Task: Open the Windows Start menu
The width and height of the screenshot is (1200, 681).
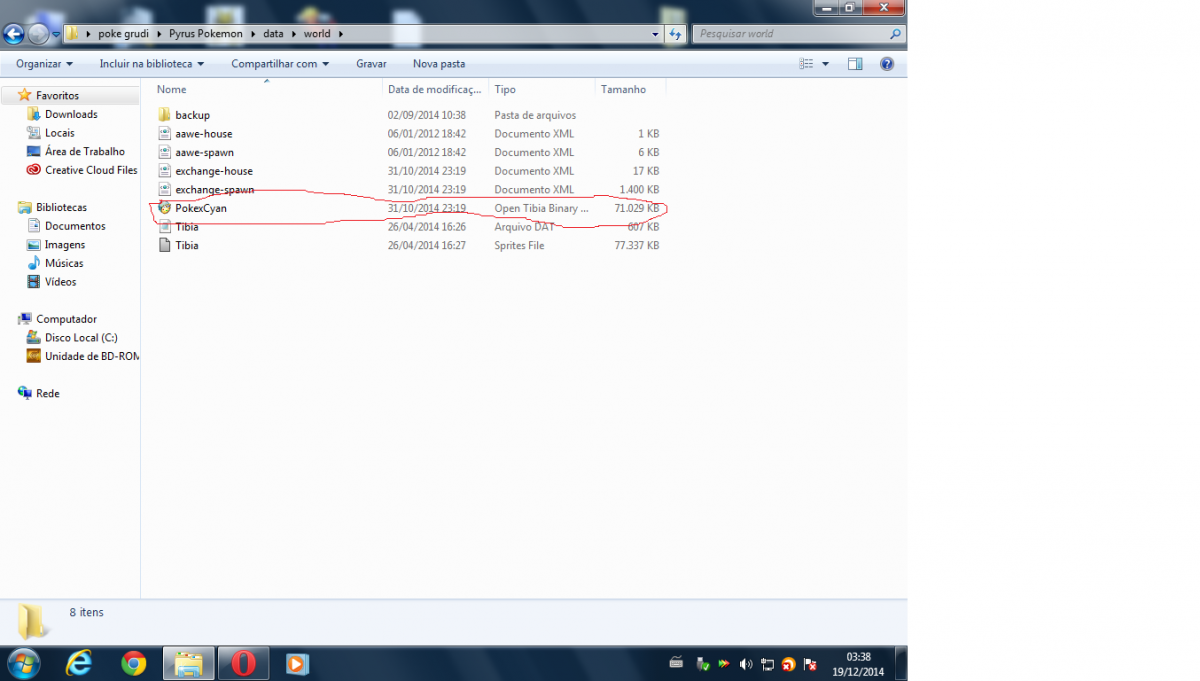Action: pyautogui.click(x=23, y=663)
